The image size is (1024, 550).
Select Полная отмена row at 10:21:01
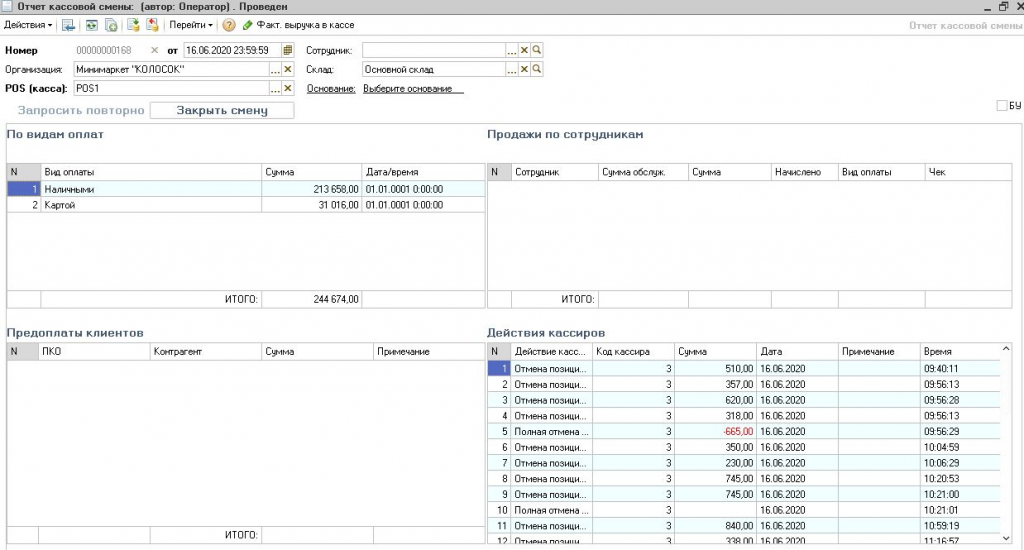coord(744,510)
